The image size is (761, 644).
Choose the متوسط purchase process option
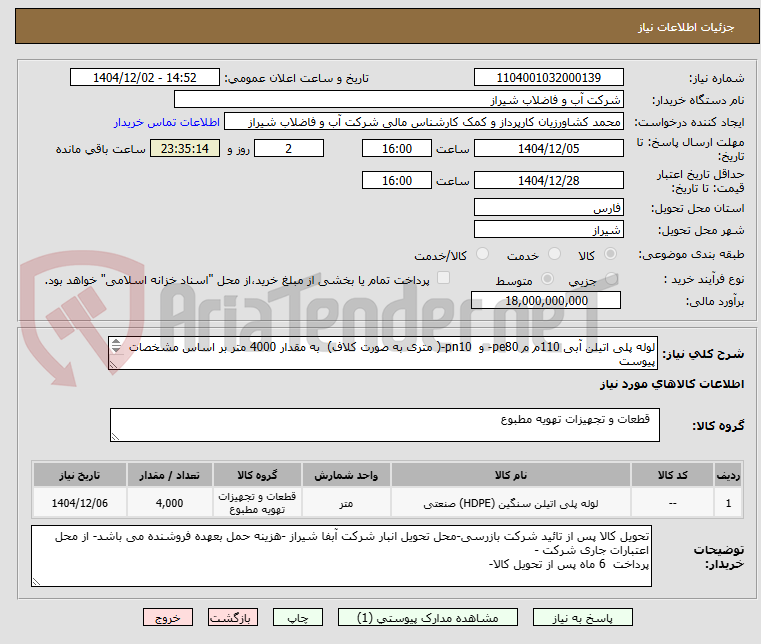(547, 279)
